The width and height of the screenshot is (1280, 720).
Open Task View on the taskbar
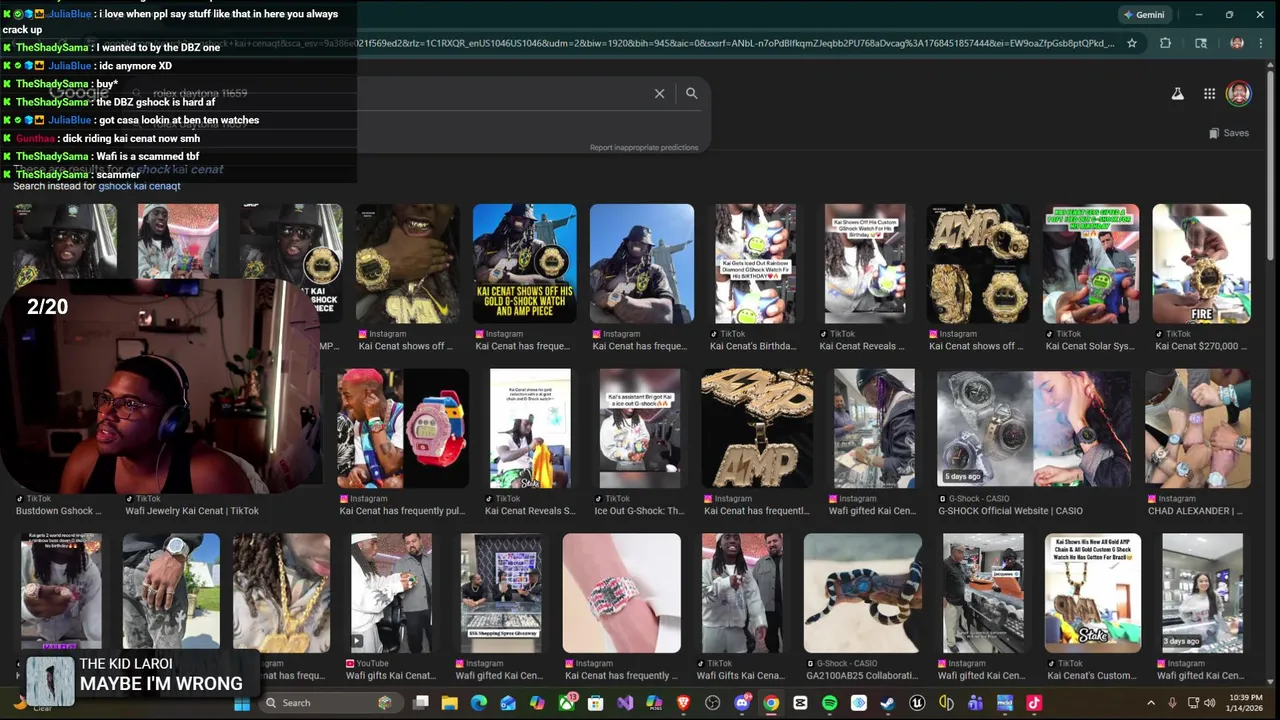tap(421, 703)
